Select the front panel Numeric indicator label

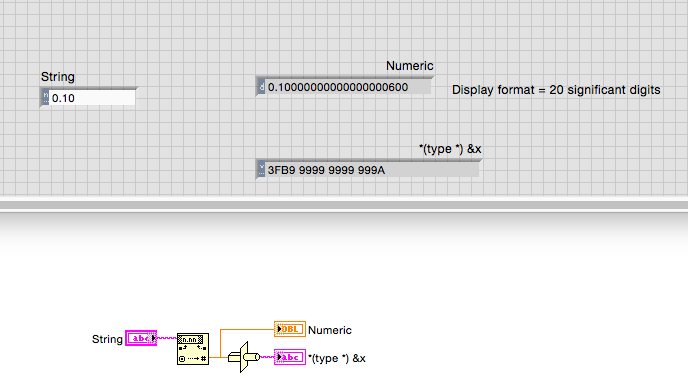click(x=409, y=66)
